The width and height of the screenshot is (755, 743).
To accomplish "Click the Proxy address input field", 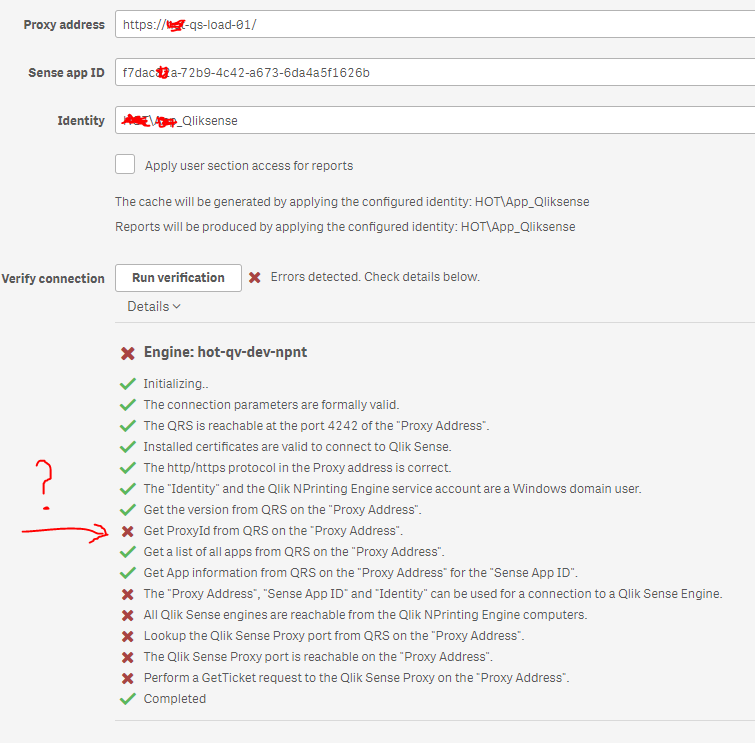I will pyautogui.click(x=435, y=24).
